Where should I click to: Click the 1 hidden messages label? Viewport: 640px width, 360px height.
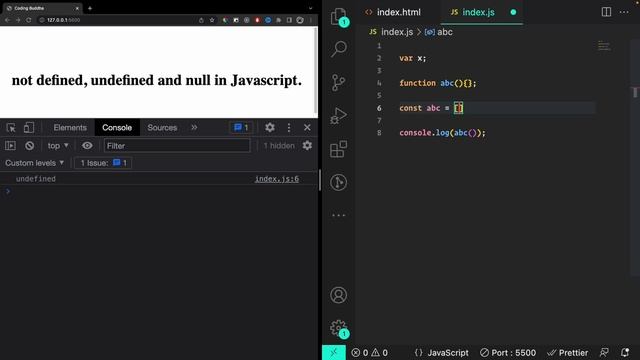[x=279, y=146]
